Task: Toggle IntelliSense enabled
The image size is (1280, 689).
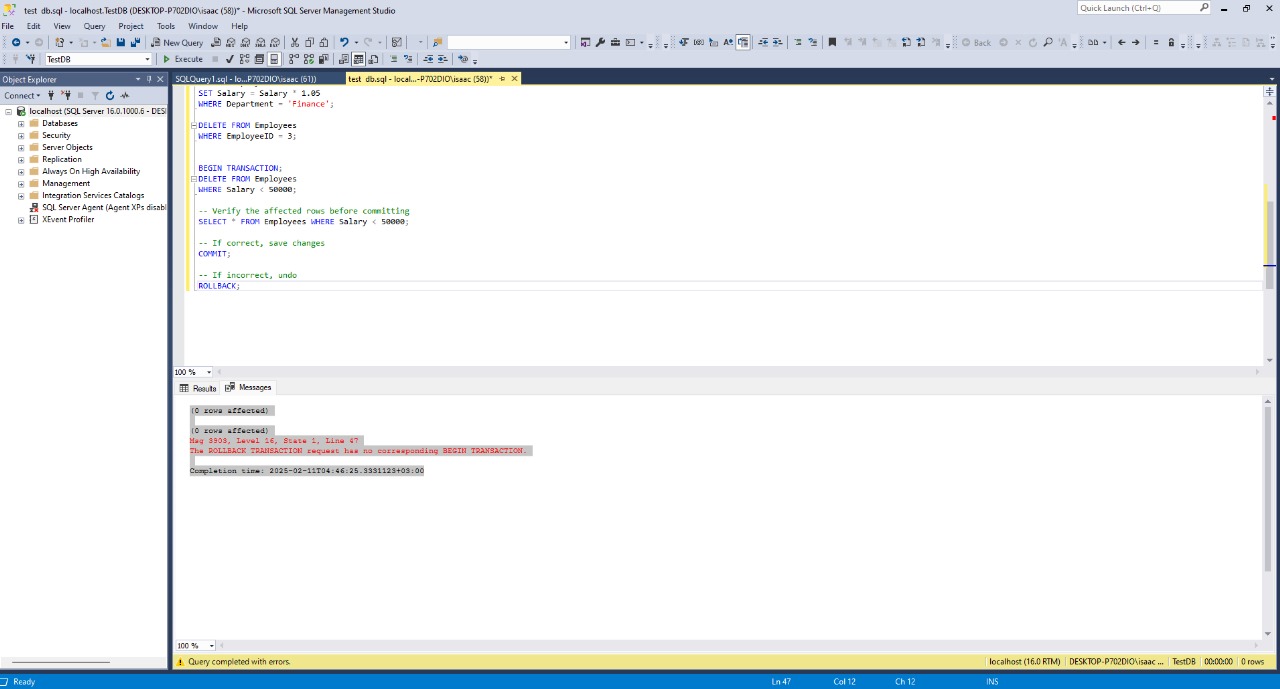Action: (x=274, y=58)
